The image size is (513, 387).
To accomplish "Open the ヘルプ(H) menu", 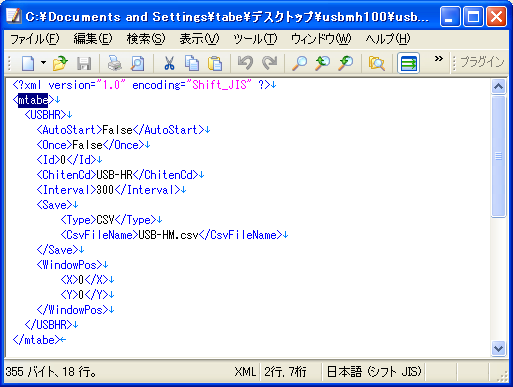I will [x=388, y=39].
